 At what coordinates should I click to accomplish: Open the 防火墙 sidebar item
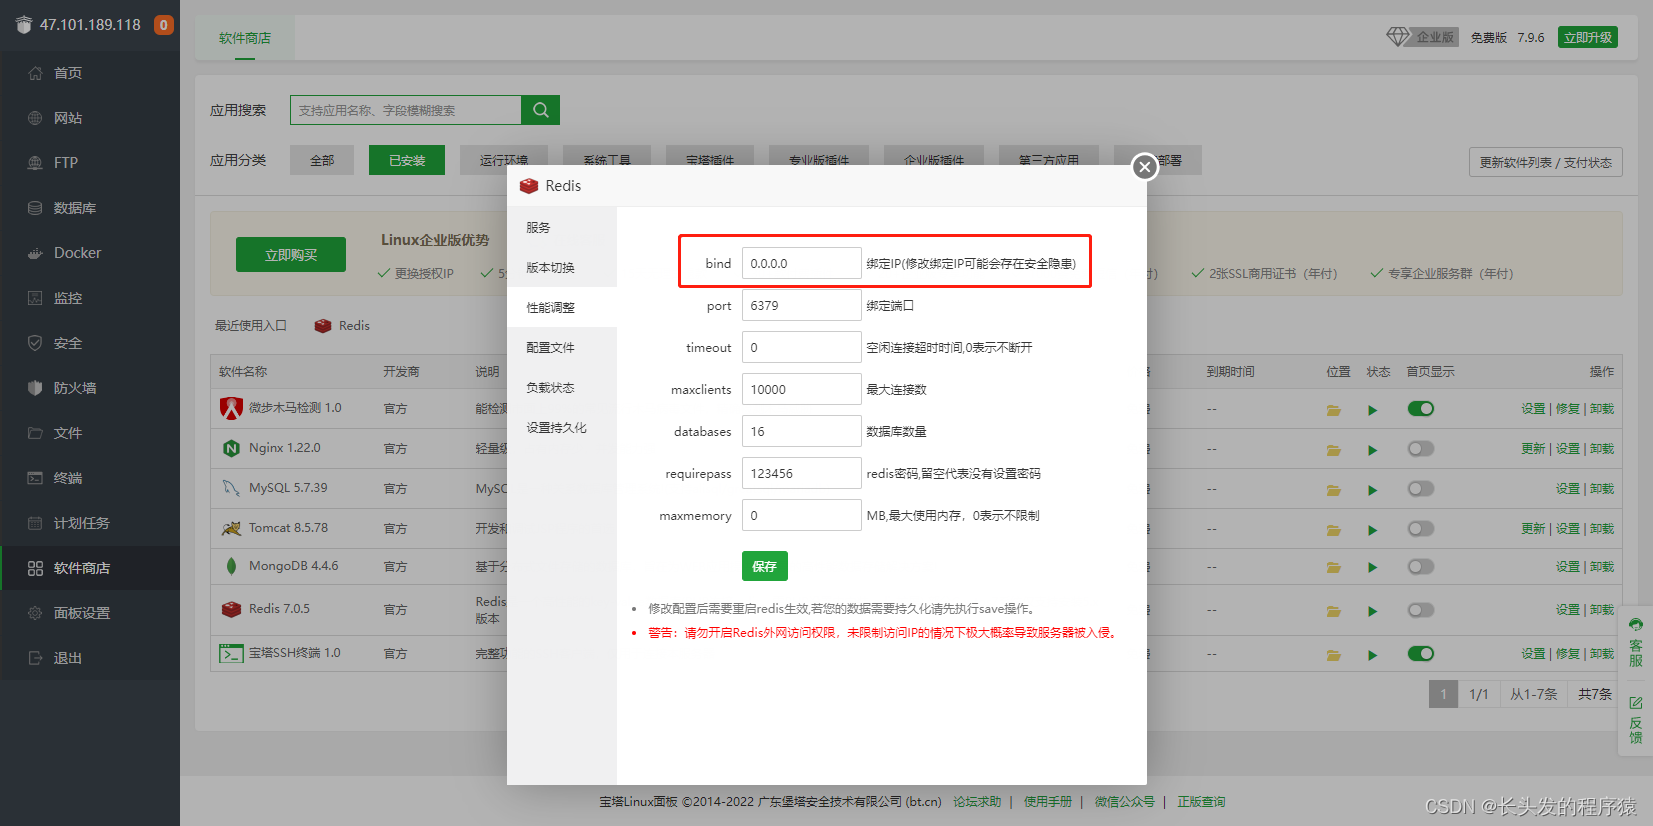(x=90, y=388)
